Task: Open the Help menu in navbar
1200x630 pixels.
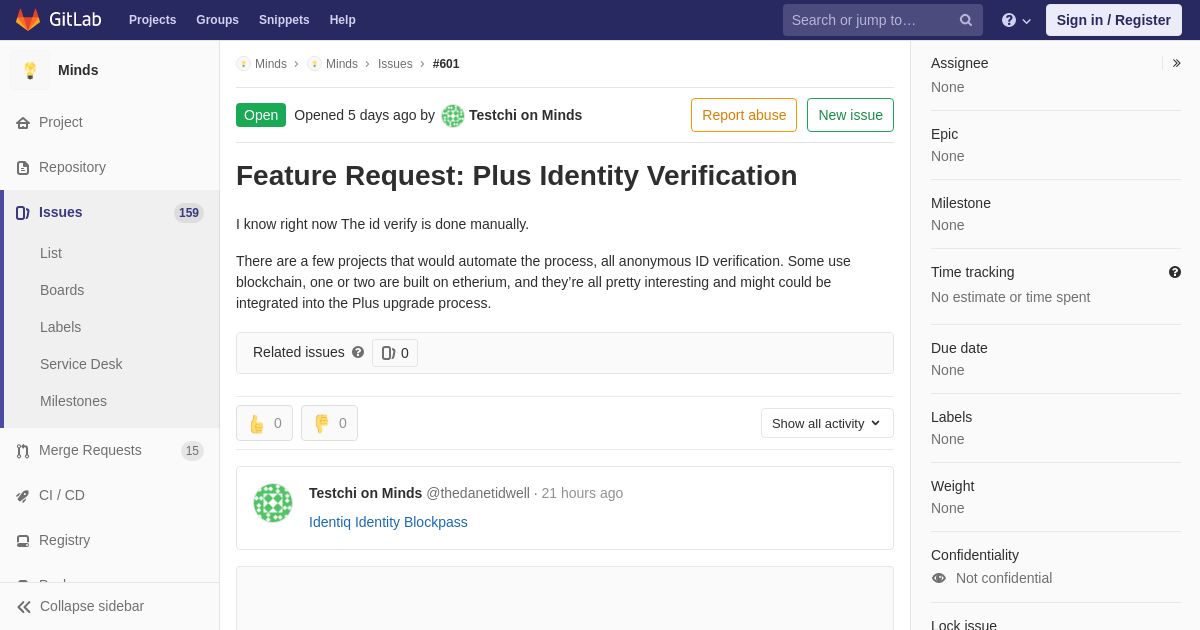Action: pyautogui.click(x=343, y=20)
